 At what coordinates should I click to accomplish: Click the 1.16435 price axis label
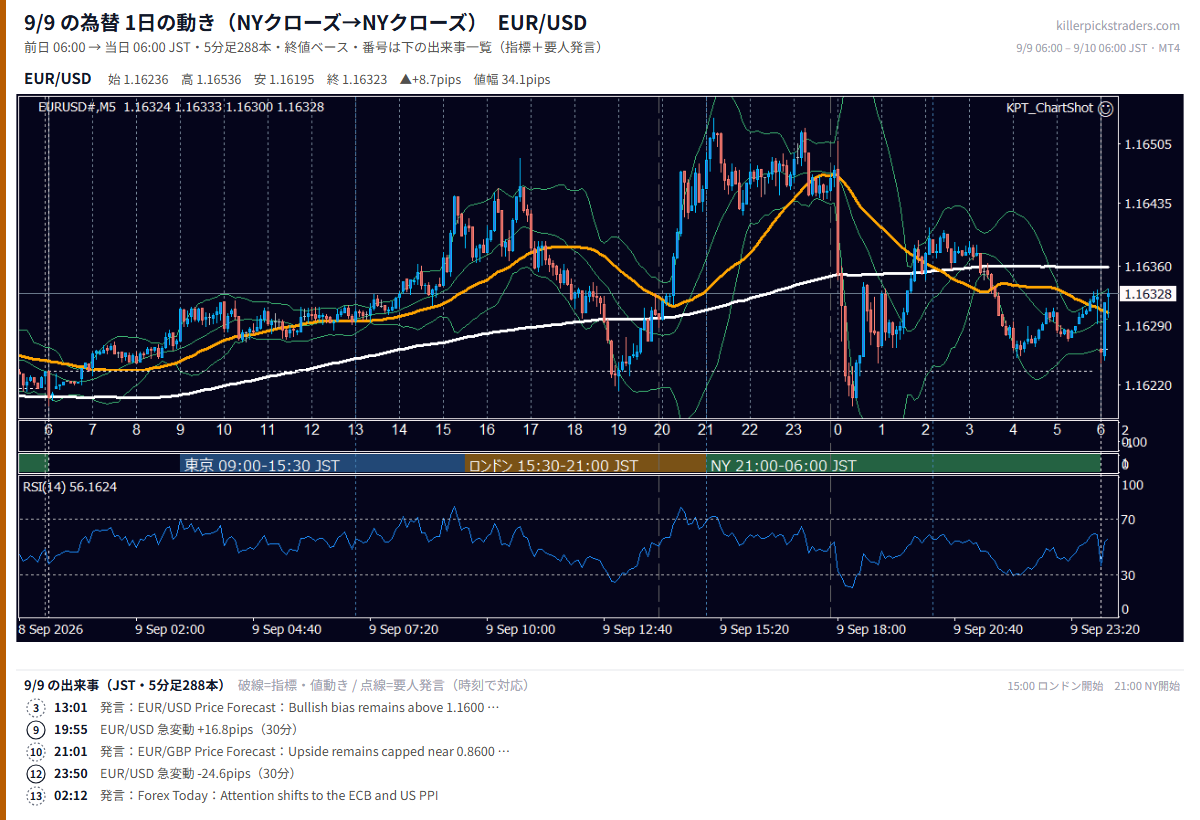tap(1146, 204)
